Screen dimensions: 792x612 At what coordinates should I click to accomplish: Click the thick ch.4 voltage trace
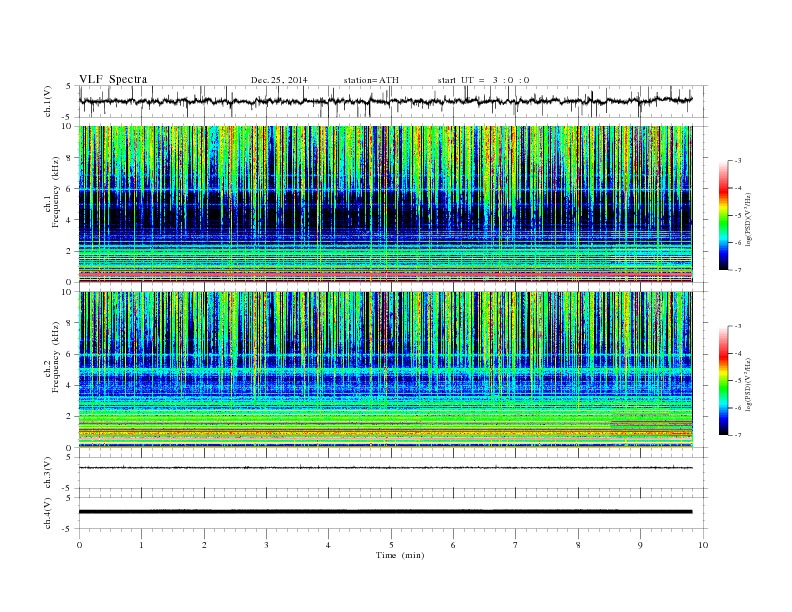point(385,512)
